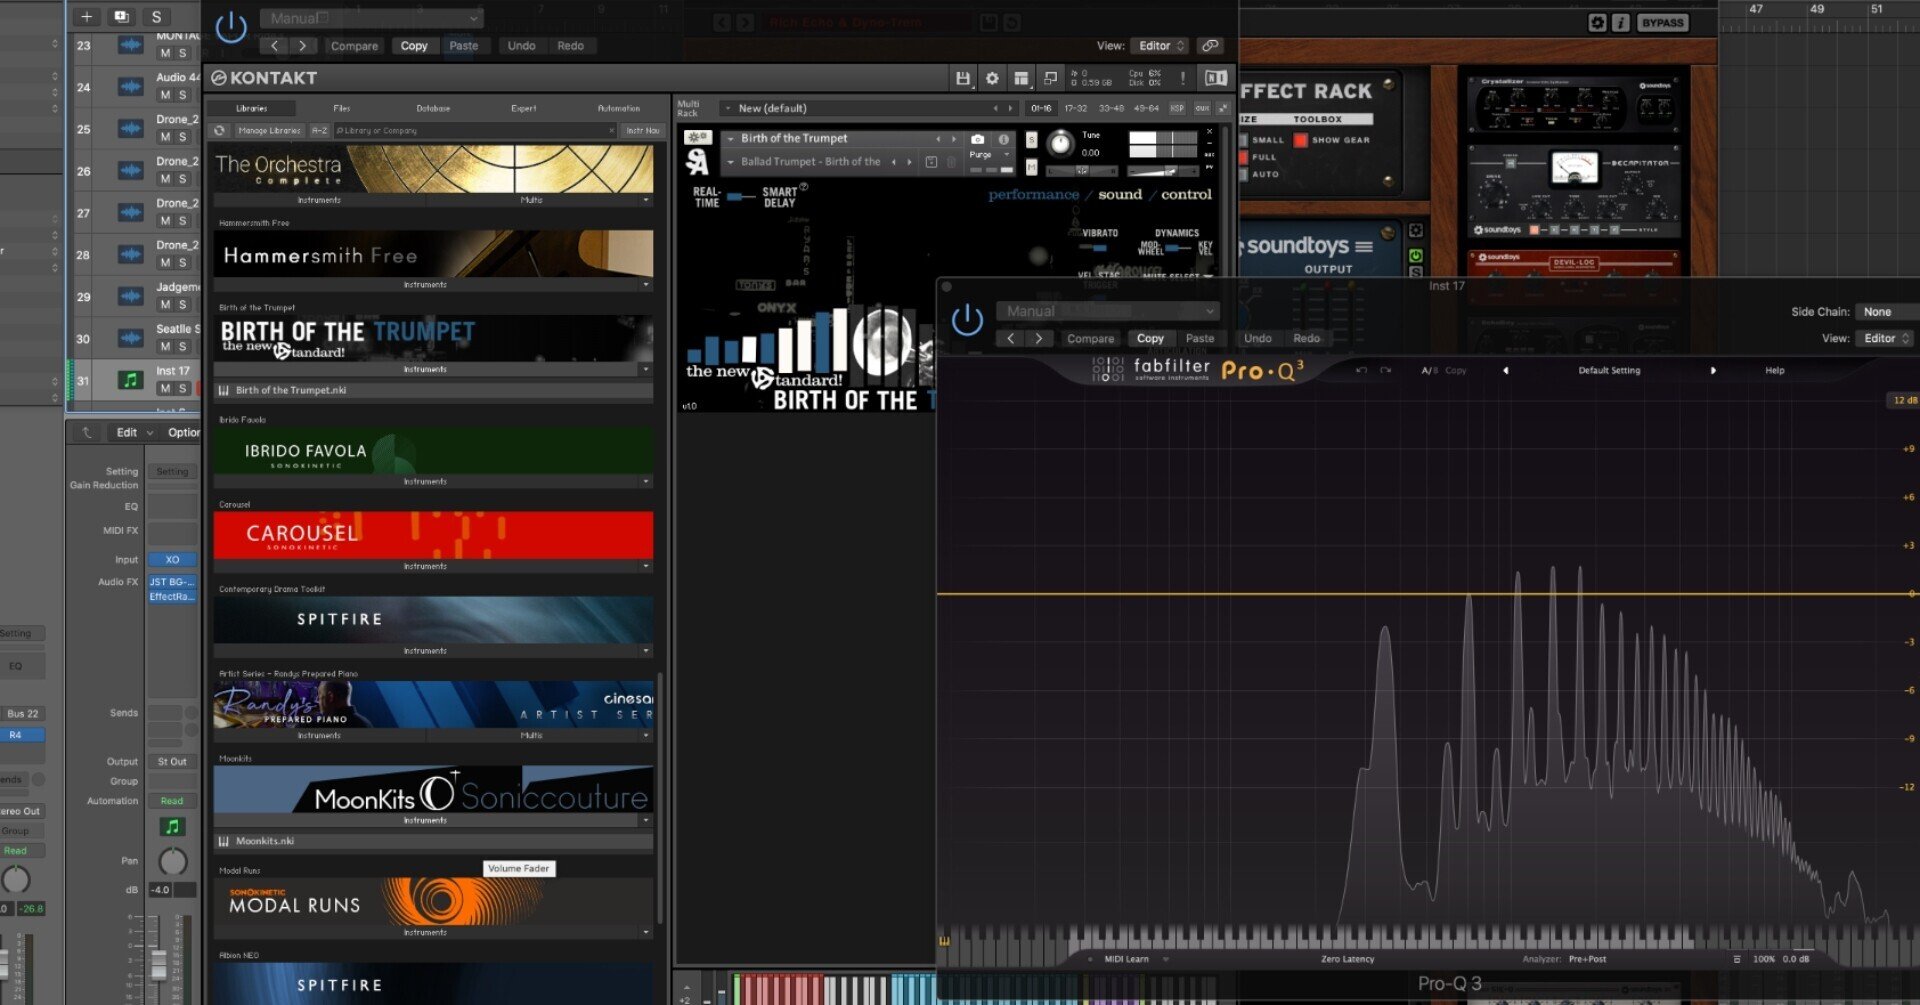Click the Kontakt warning exclamation icon
1920x1005 pixels.
(x=1183, y=78)
